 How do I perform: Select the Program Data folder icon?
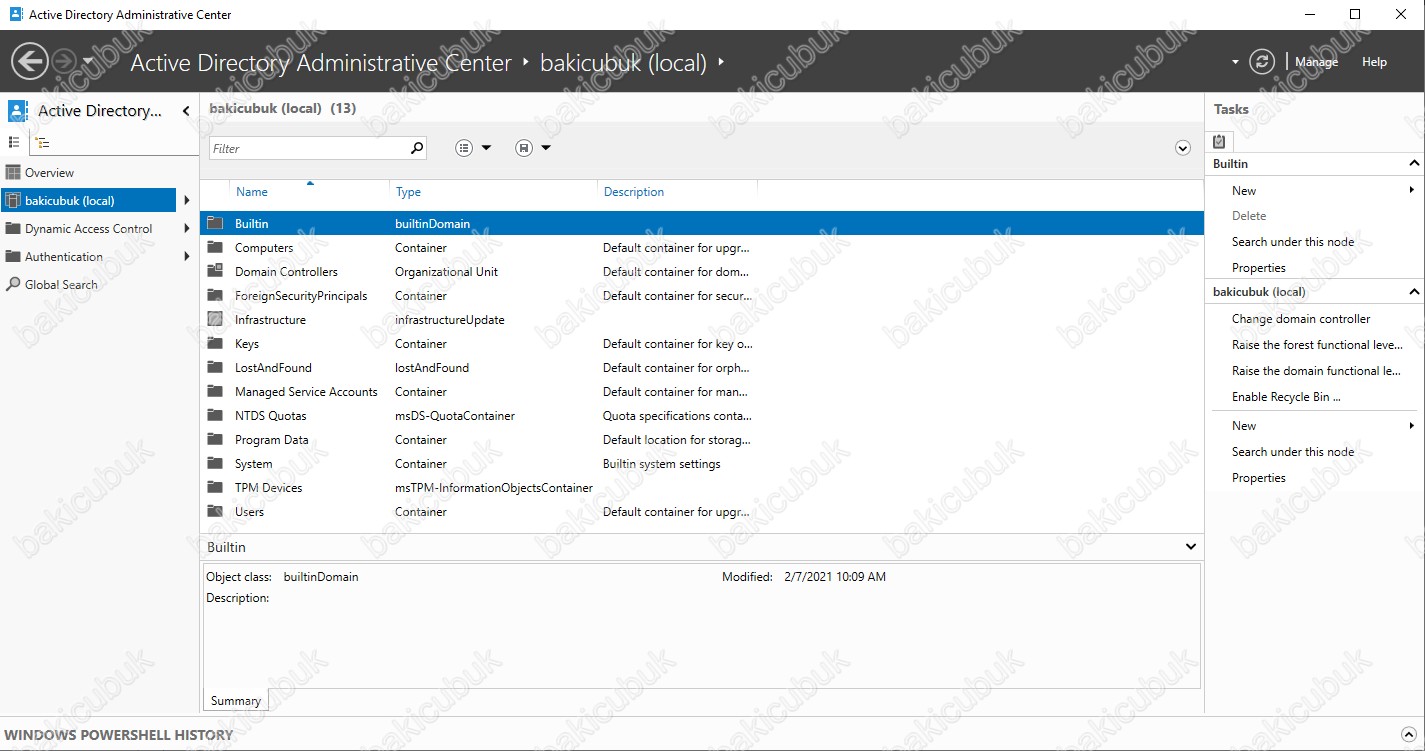pyautogui.click(x=215, y=439)
